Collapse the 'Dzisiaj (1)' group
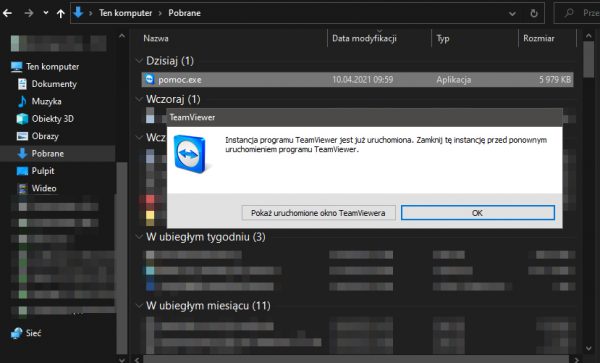The image size is (600, 363). tap(139, 61)
